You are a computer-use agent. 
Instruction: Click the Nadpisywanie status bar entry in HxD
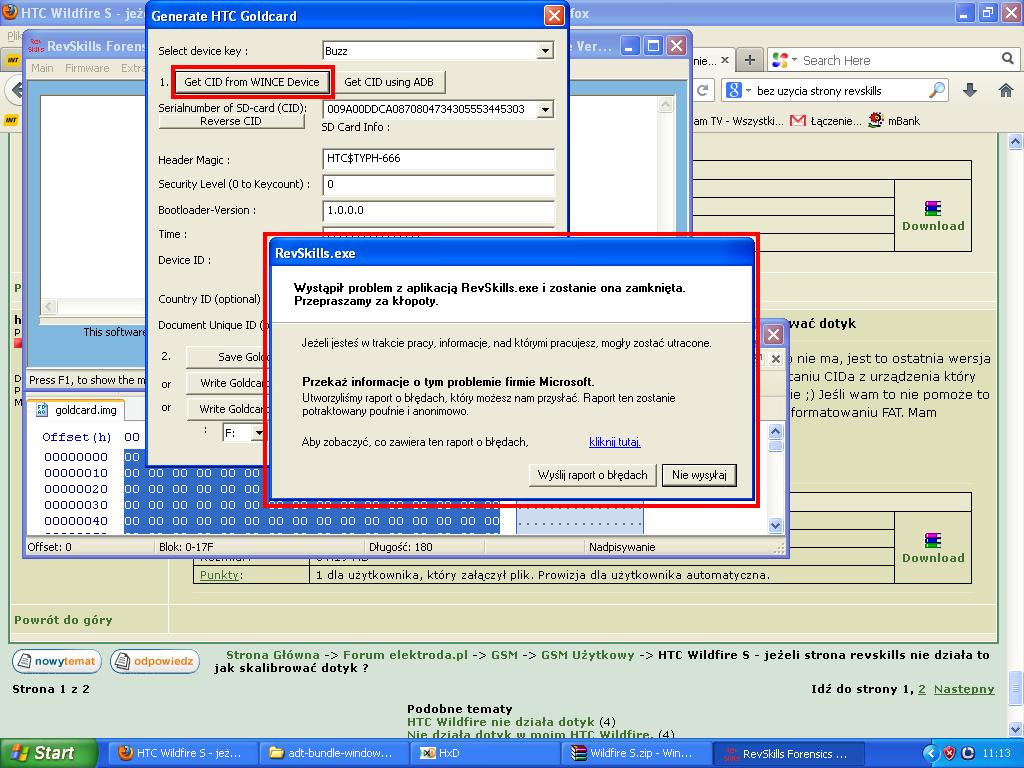coord(622,547)
